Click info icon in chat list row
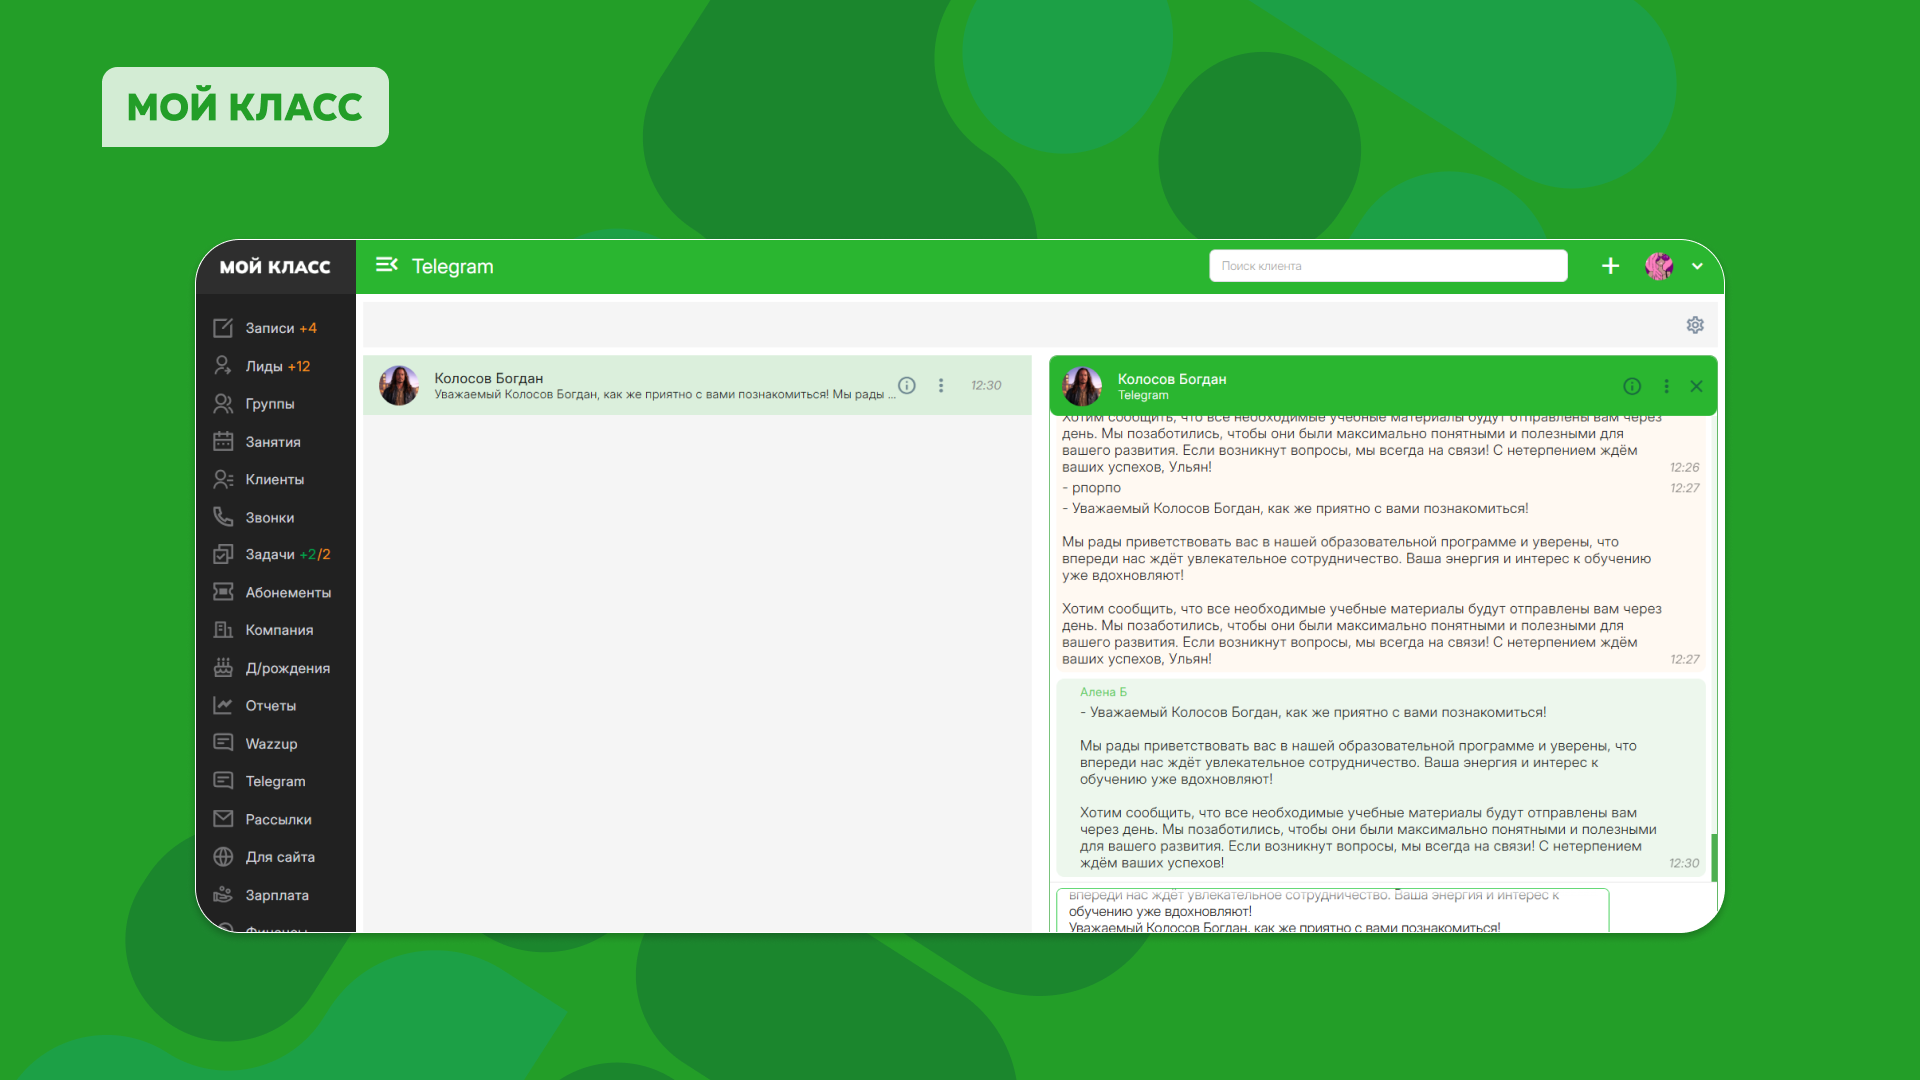The width and height of the screenshot is (1920, 1080). coord(907,385)
